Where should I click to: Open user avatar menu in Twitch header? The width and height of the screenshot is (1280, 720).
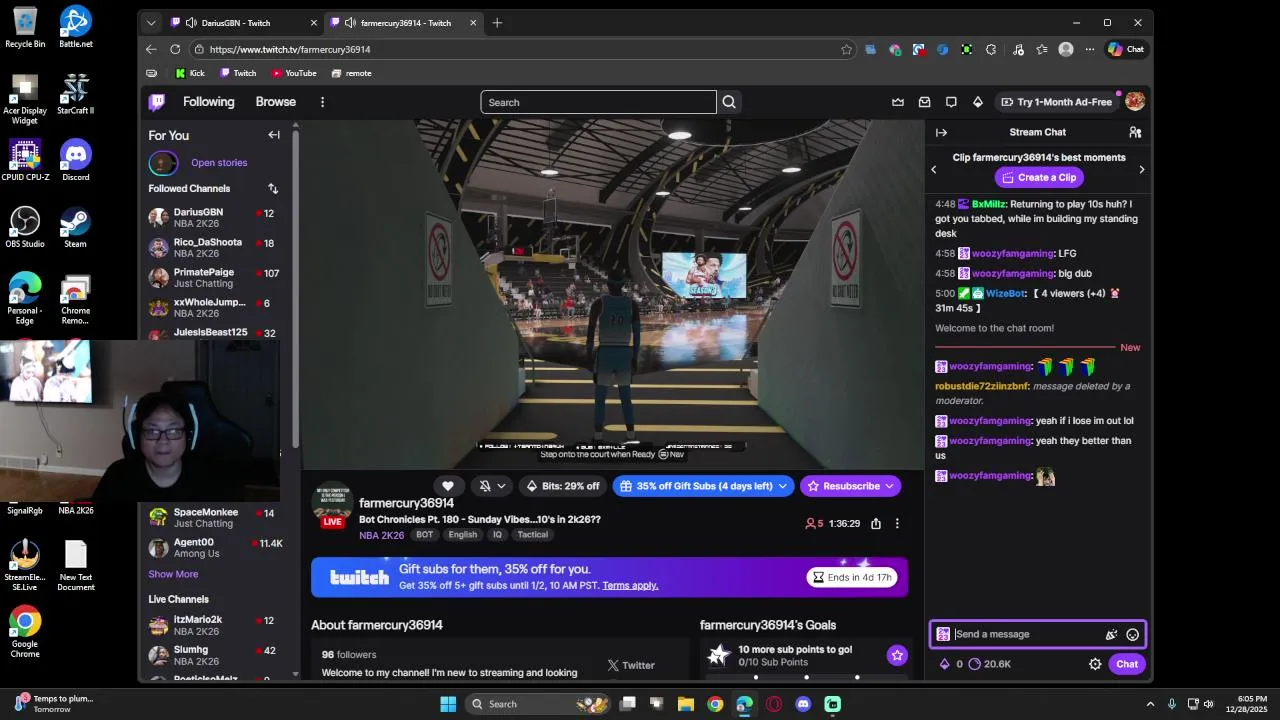click(1135, 101)
